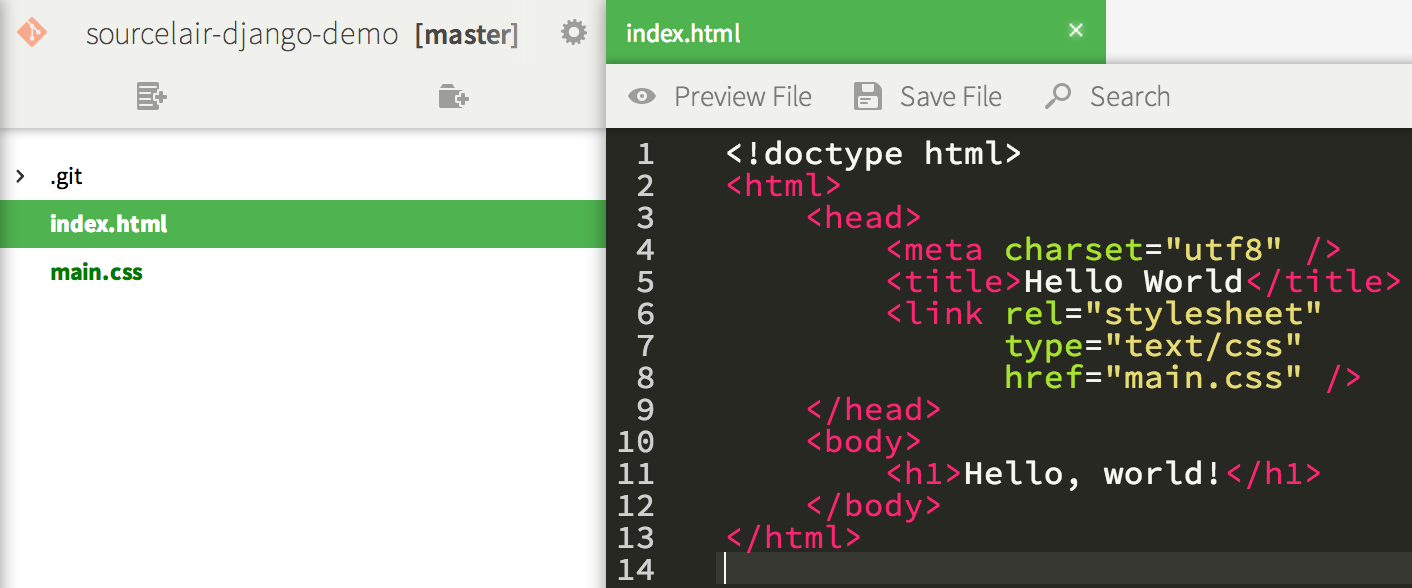The image size is (1412, 588).
Task: Click the opening <head> tag
Action: point(863,218)
